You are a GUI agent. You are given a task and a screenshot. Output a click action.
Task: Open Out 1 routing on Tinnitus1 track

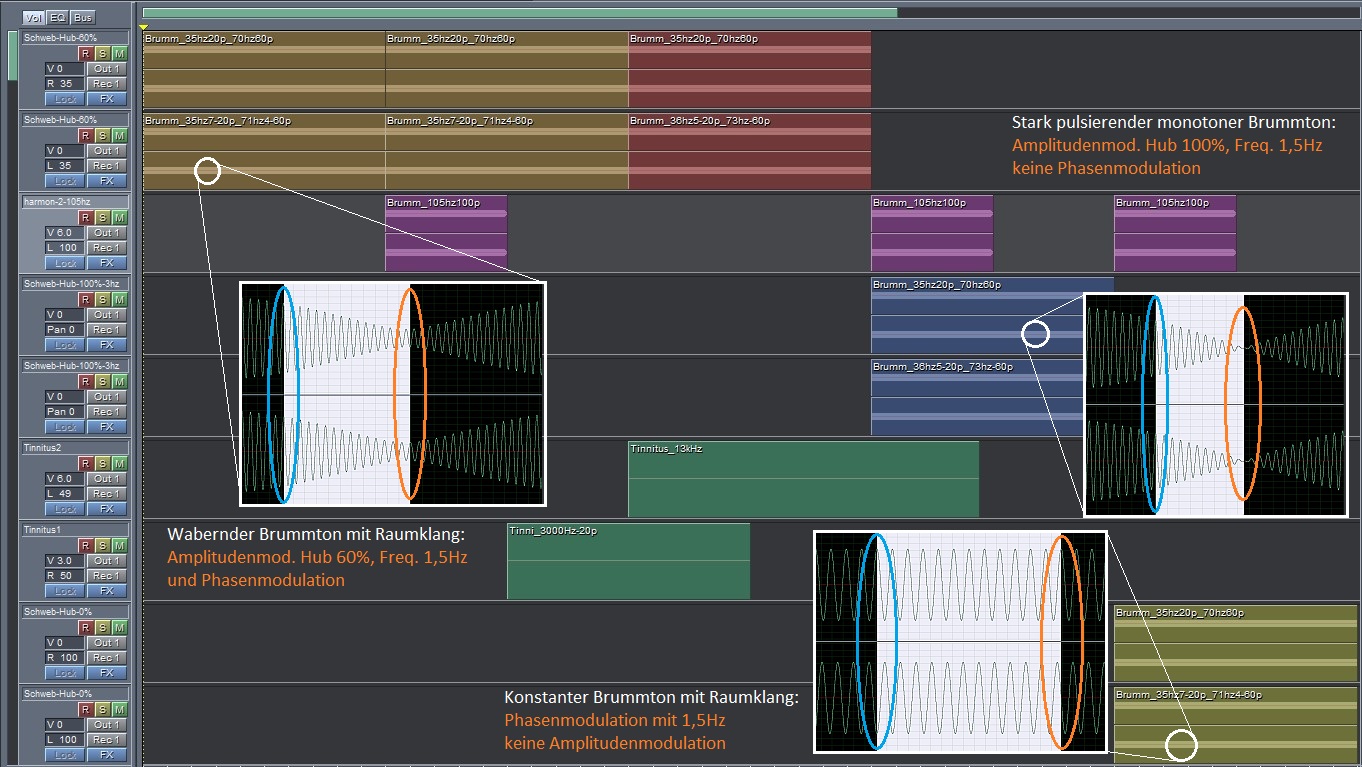[106, 561]
